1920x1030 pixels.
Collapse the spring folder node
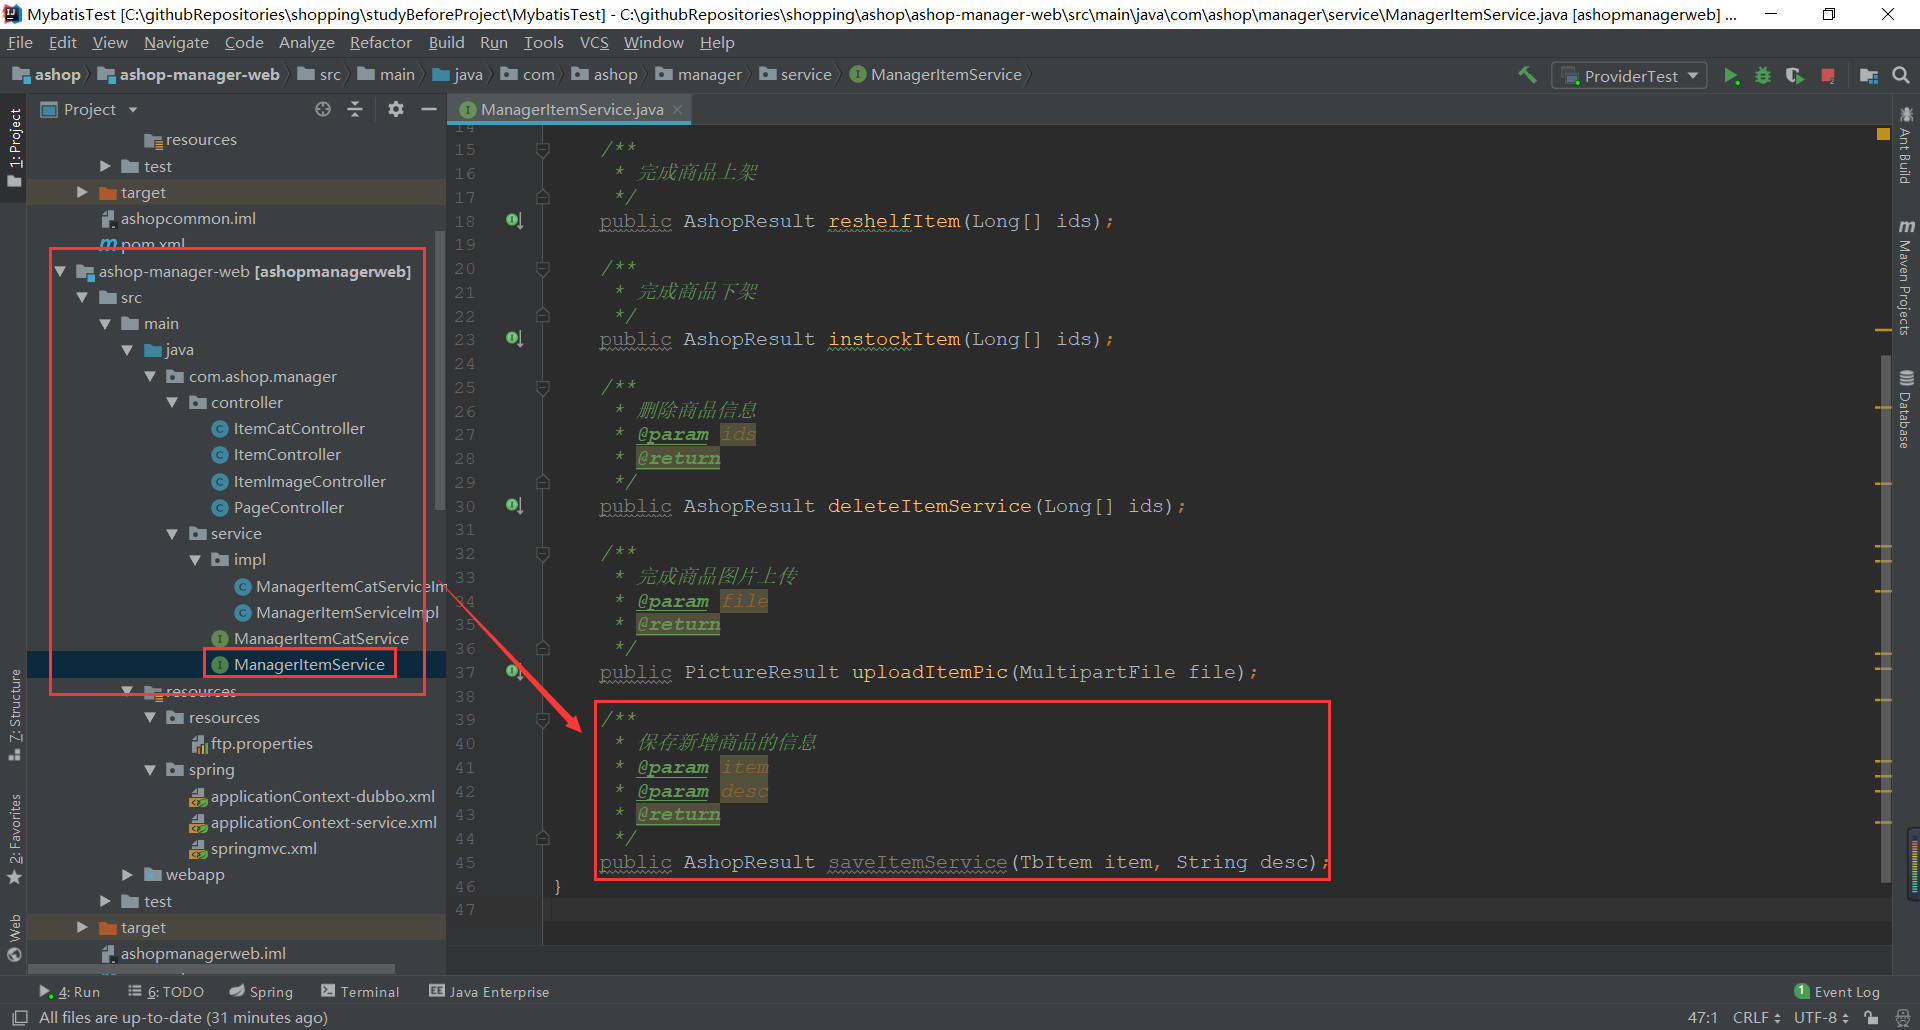[150, 769]
